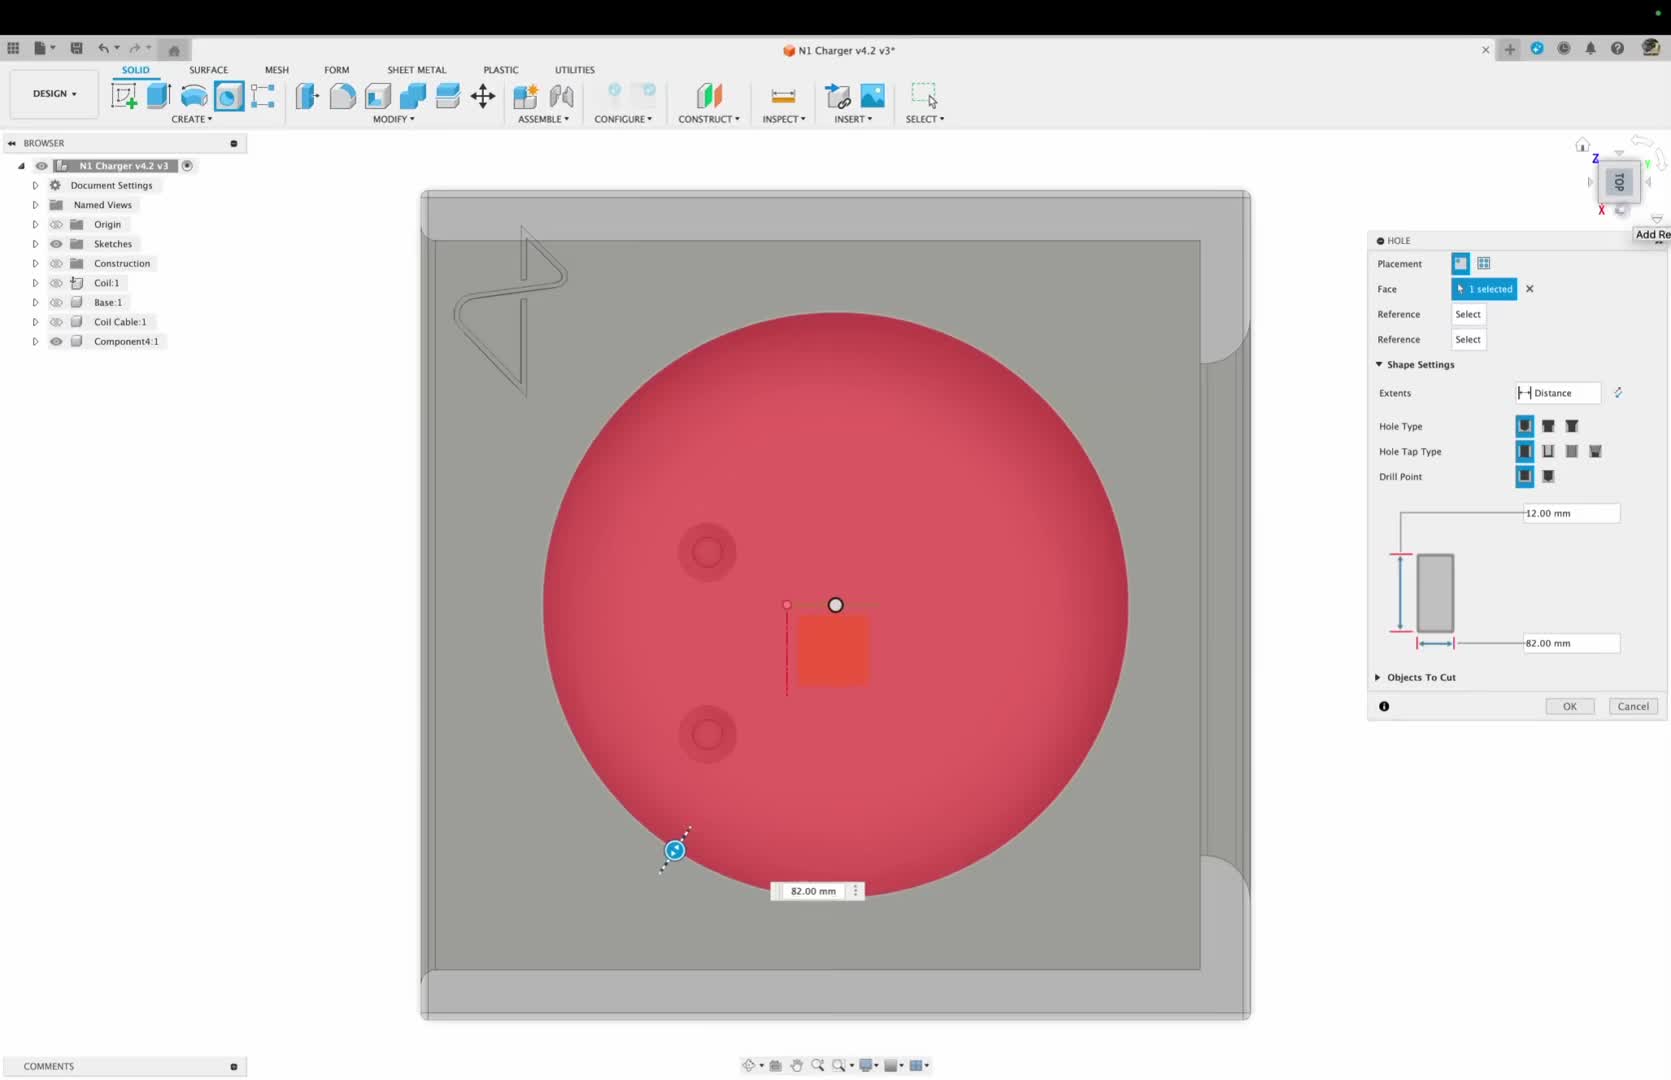Expand the Named Views tree node
Image resolution: width=1671 pixels, height=1080 pixels.
[x=35, y=205]
